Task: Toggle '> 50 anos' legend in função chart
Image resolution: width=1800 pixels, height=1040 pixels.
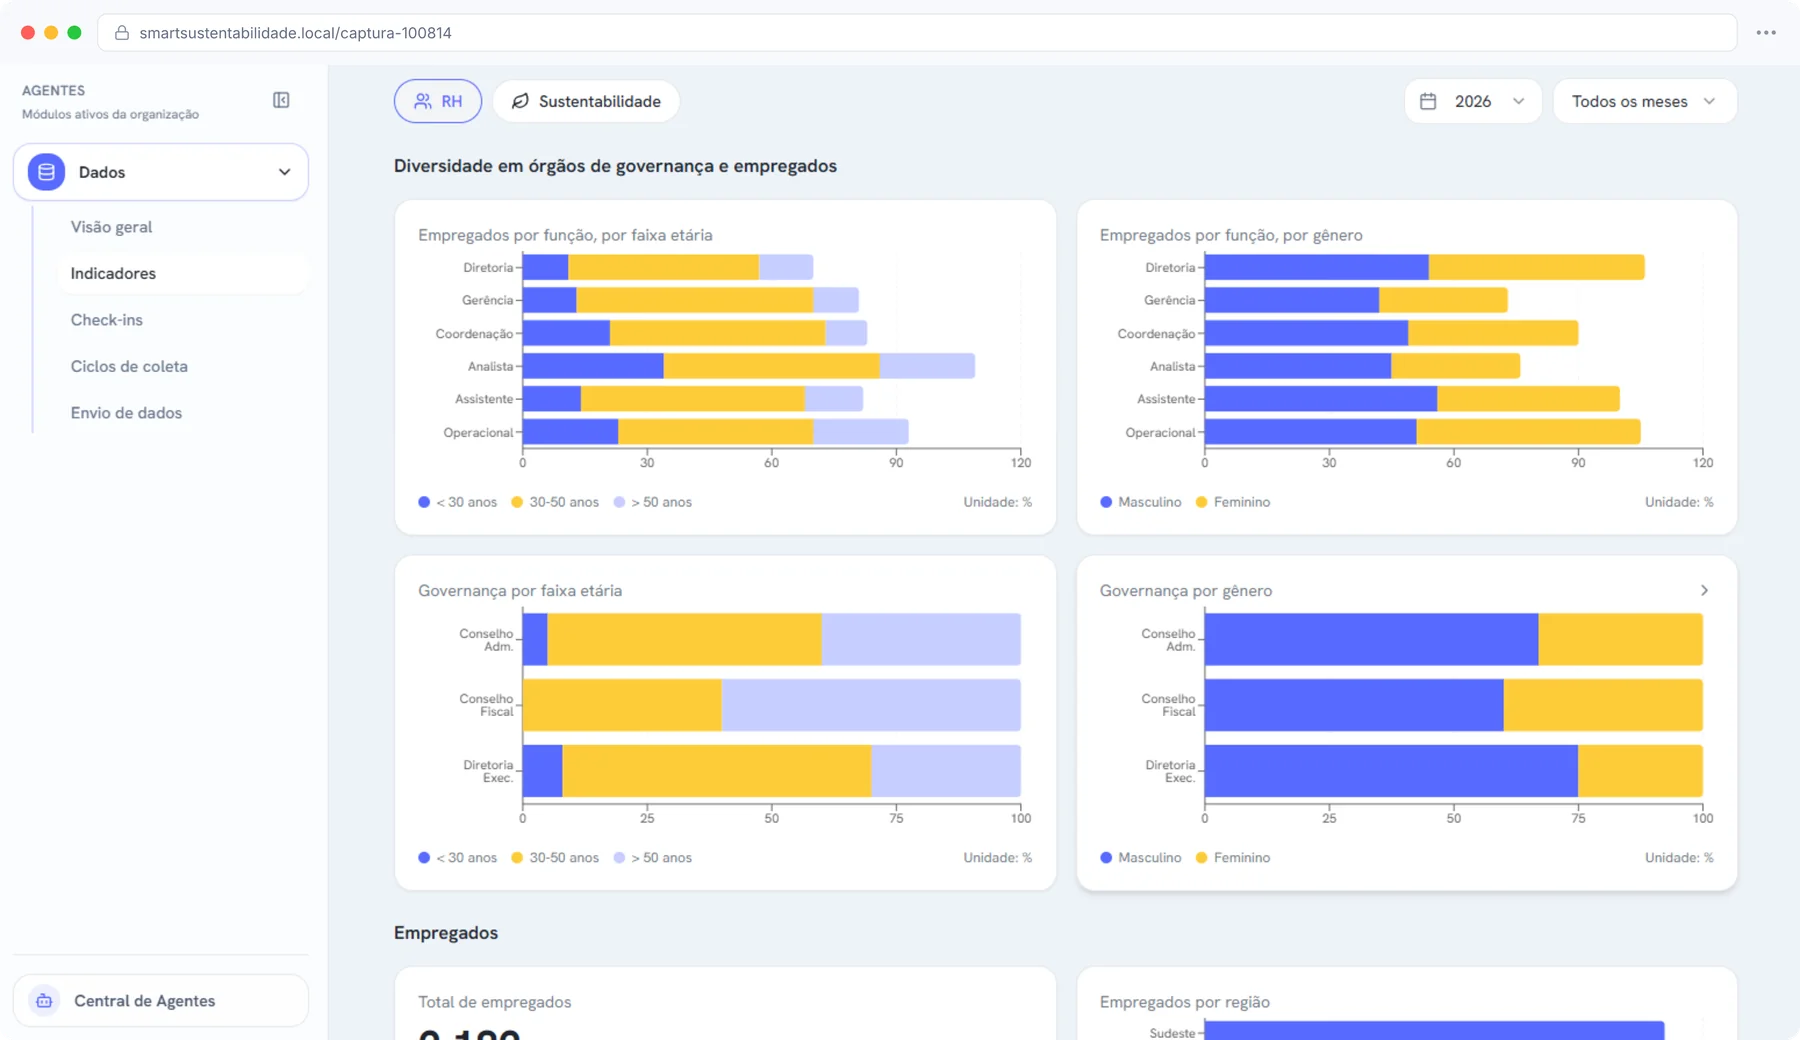Action: [x=652, y=502]
